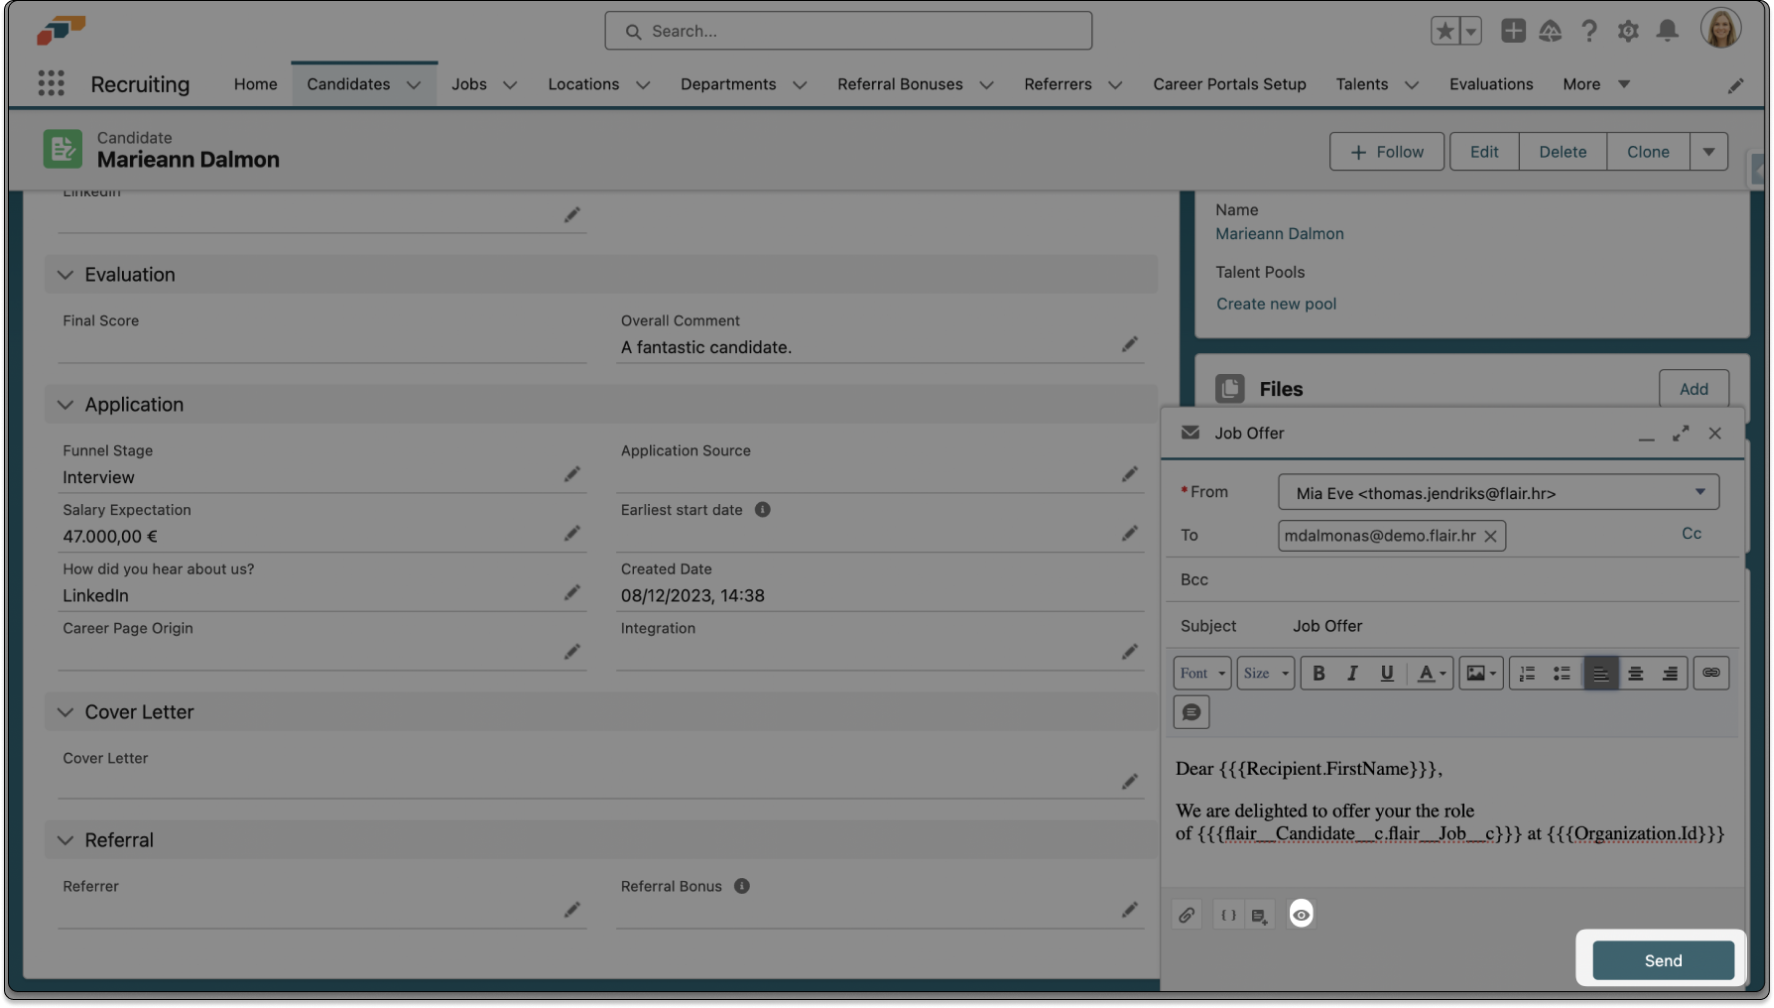Toggle underline text formatting

tap(1386, 673)
